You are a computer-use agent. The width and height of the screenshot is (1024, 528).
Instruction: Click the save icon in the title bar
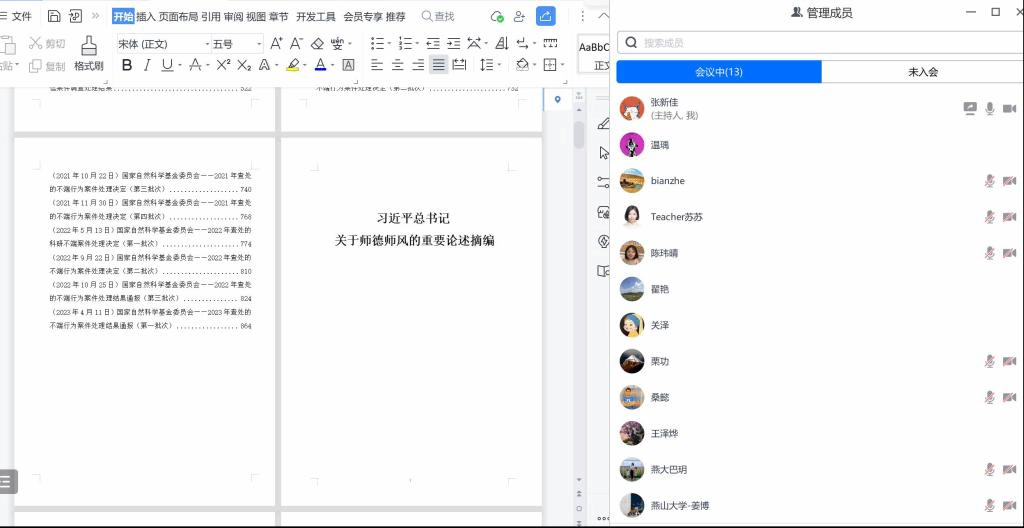click(54, 16)
